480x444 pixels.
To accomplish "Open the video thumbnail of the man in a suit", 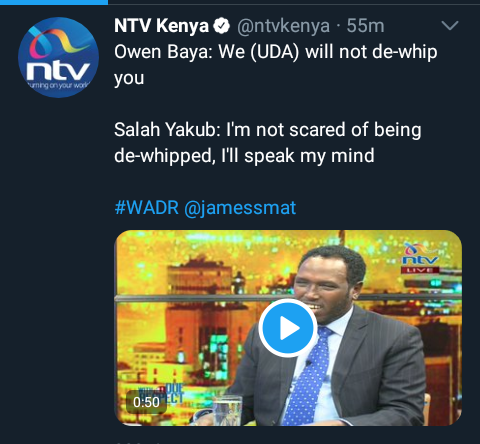I will pos(288,328).
